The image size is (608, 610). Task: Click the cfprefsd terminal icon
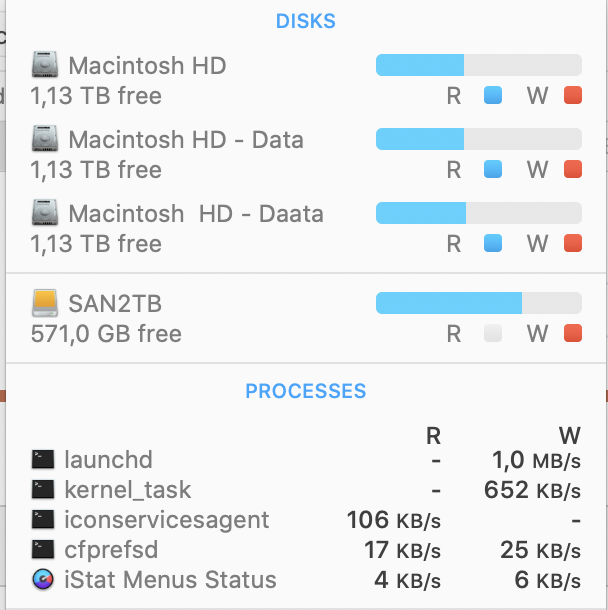(43, 549)
